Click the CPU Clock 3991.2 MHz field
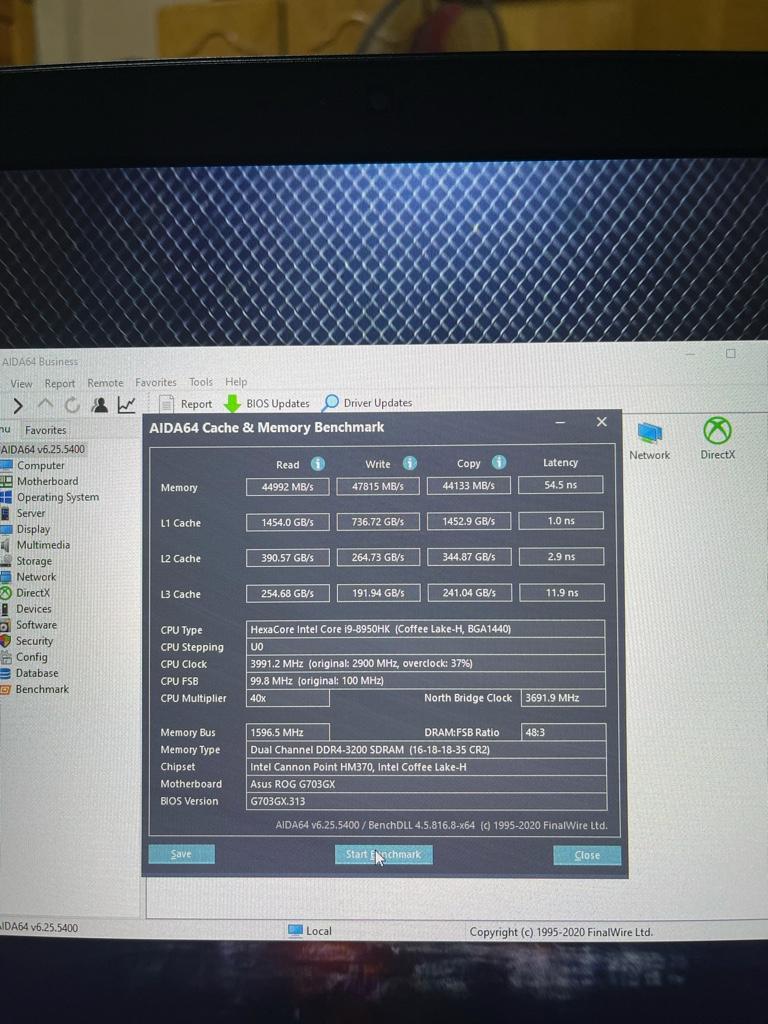The image size is (768, 1024). [x=426, y=664]
